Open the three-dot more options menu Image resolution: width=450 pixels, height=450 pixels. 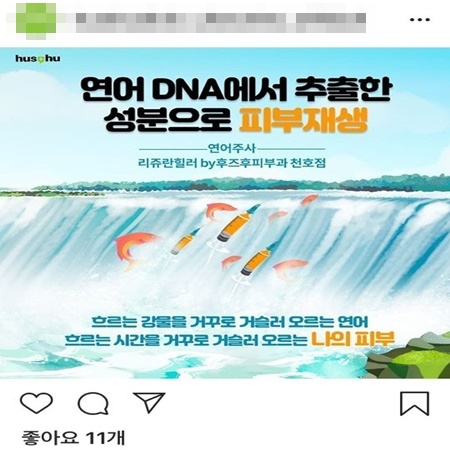[x=420, y=20]
